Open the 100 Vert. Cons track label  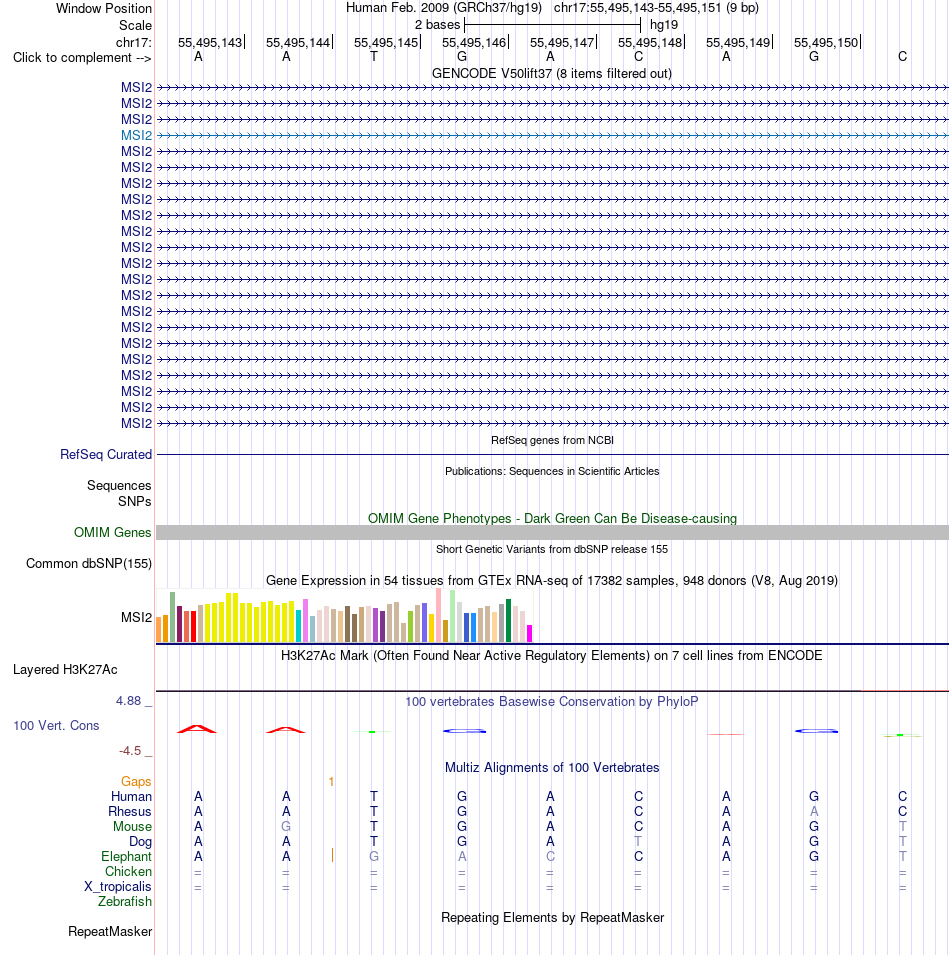click(56, 725)
